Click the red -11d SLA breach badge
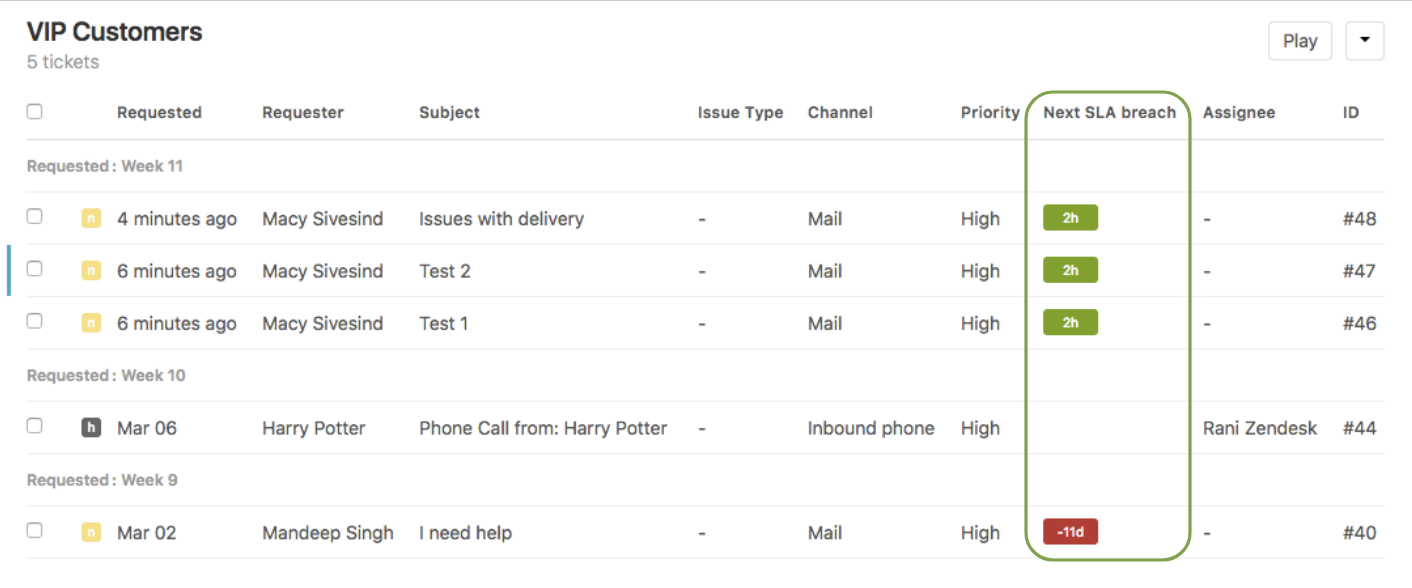This screenshot has width=1412, height=588. pyautogui.click(x=1070, y=532)
